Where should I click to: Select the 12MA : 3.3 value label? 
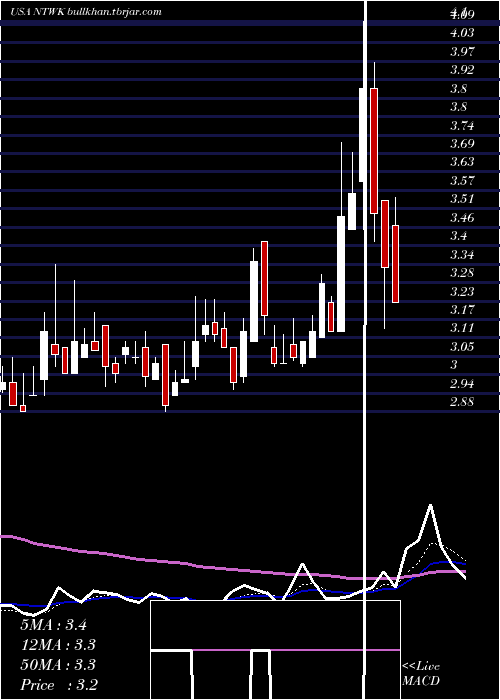pos(58,645)
